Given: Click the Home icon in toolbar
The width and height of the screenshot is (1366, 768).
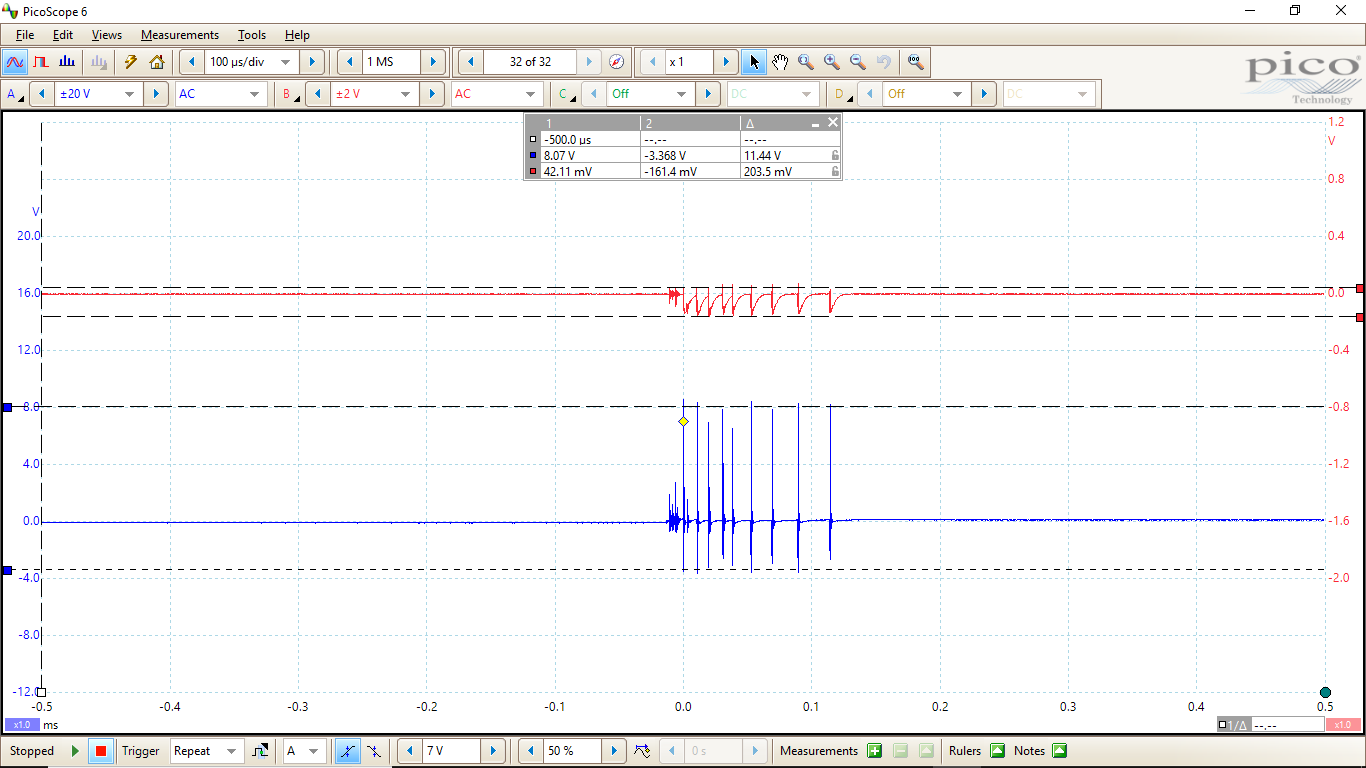Looking at the screenshot, I should pos(157,62).
